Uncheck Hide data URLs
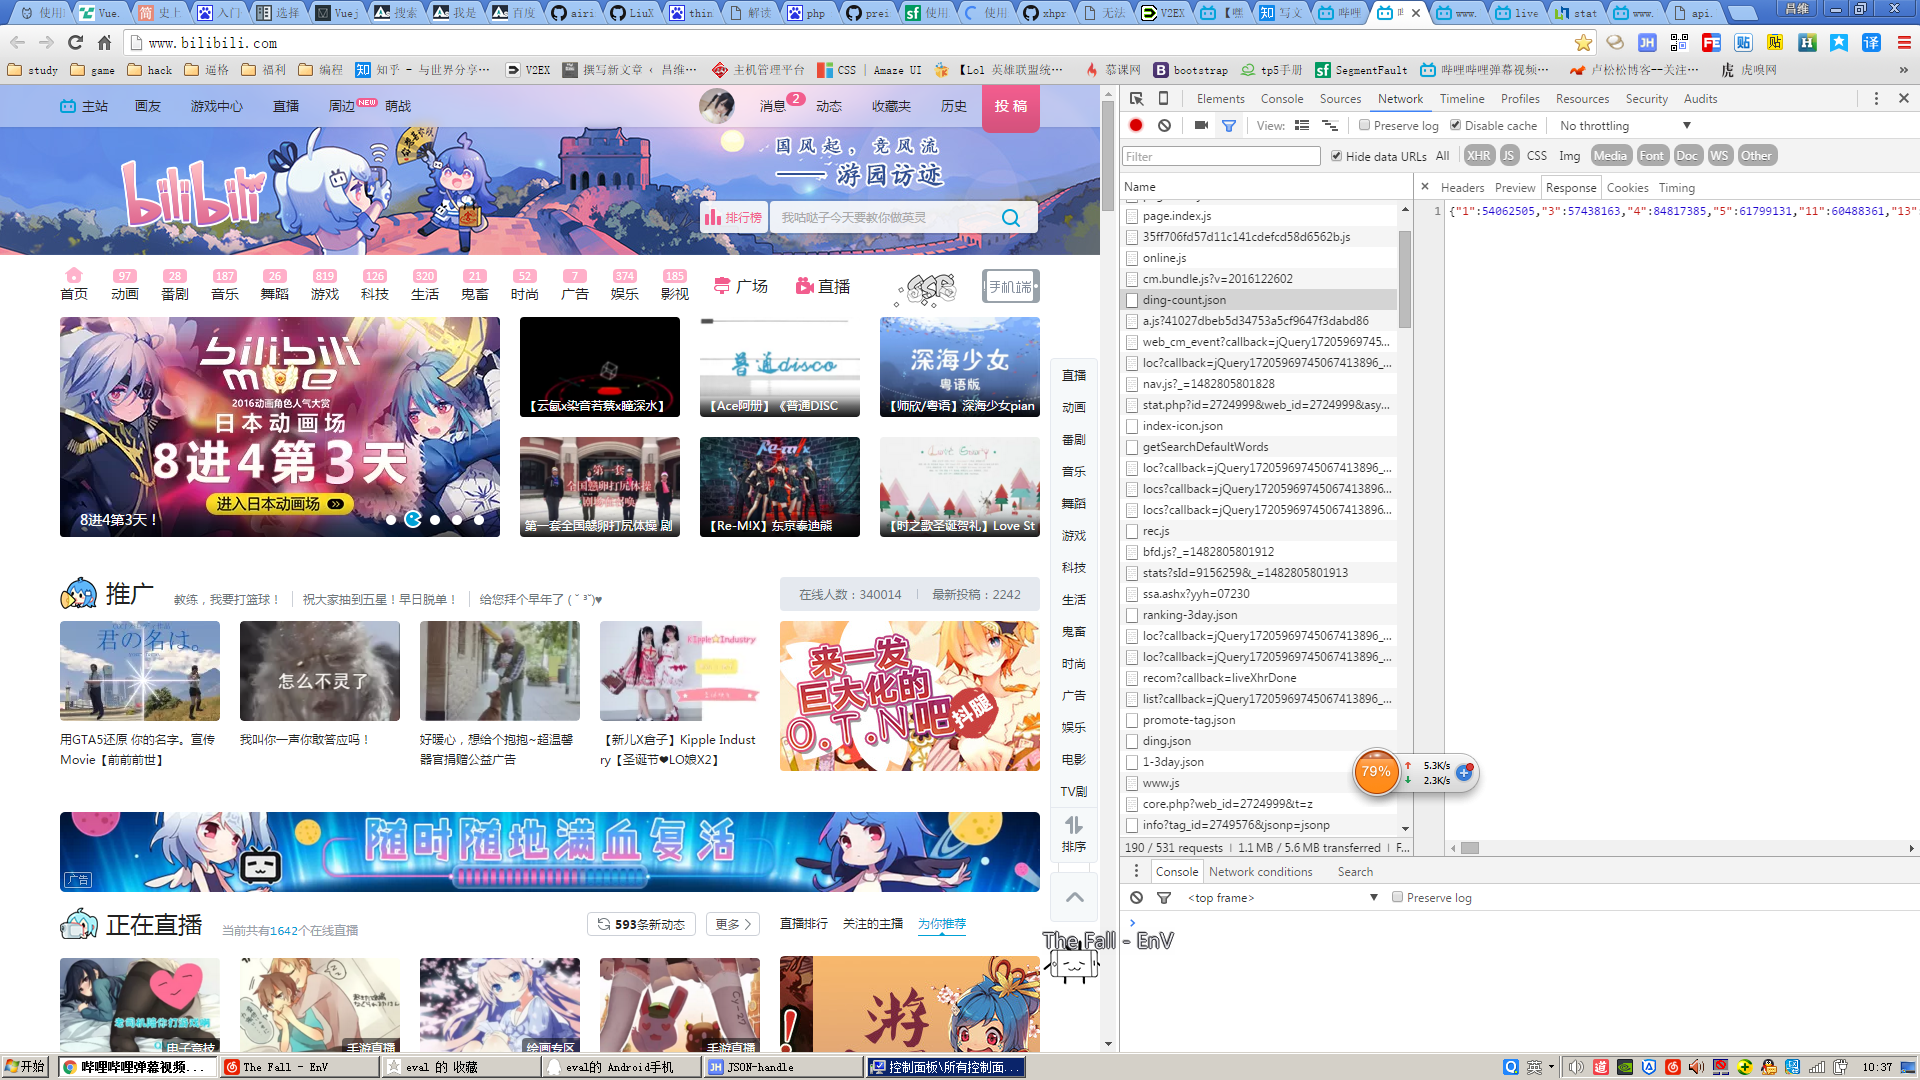The width and height of the screenshot is (1920, 1080). pyautogui.click(x=1336, y=156)
